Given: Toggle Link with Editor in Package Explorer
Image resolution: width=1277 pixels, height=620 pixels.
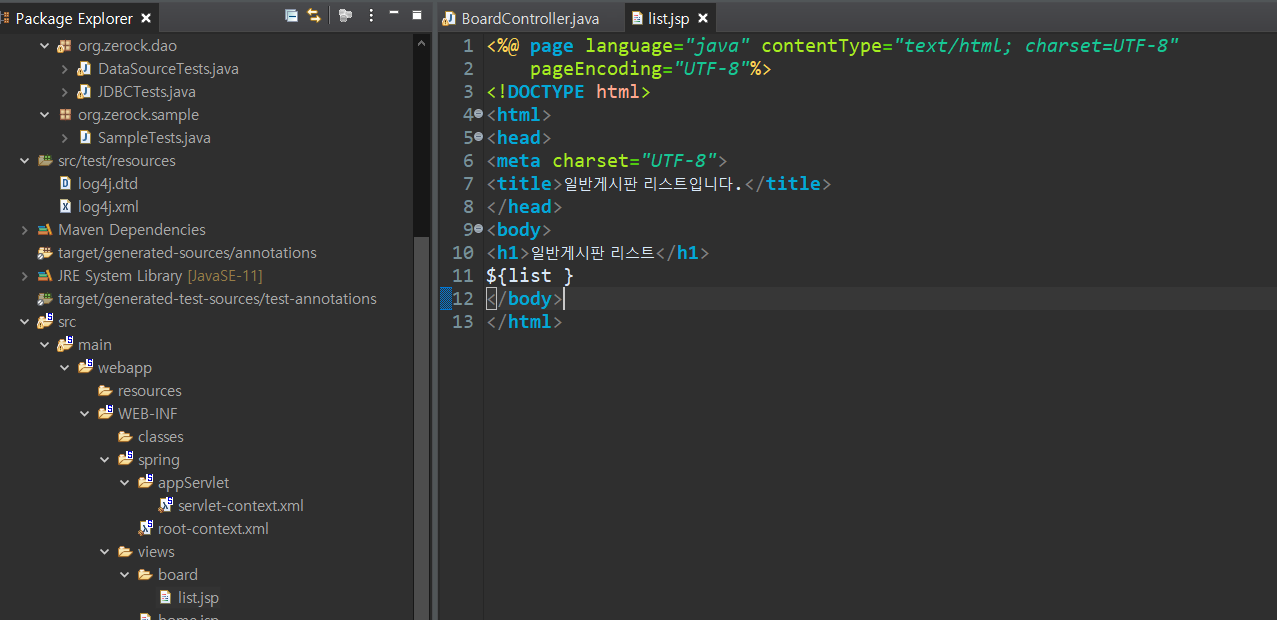Looking at the screenshot, I should 314,15.
